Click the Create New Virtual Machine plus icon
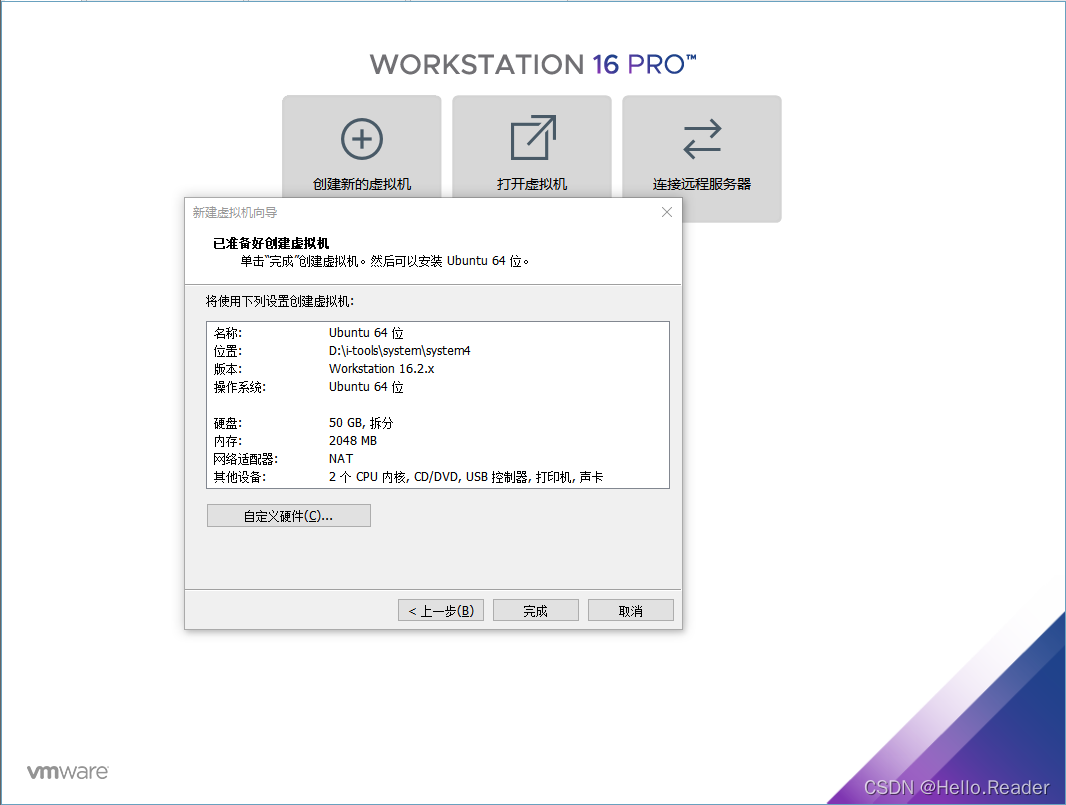 (362, 139)
